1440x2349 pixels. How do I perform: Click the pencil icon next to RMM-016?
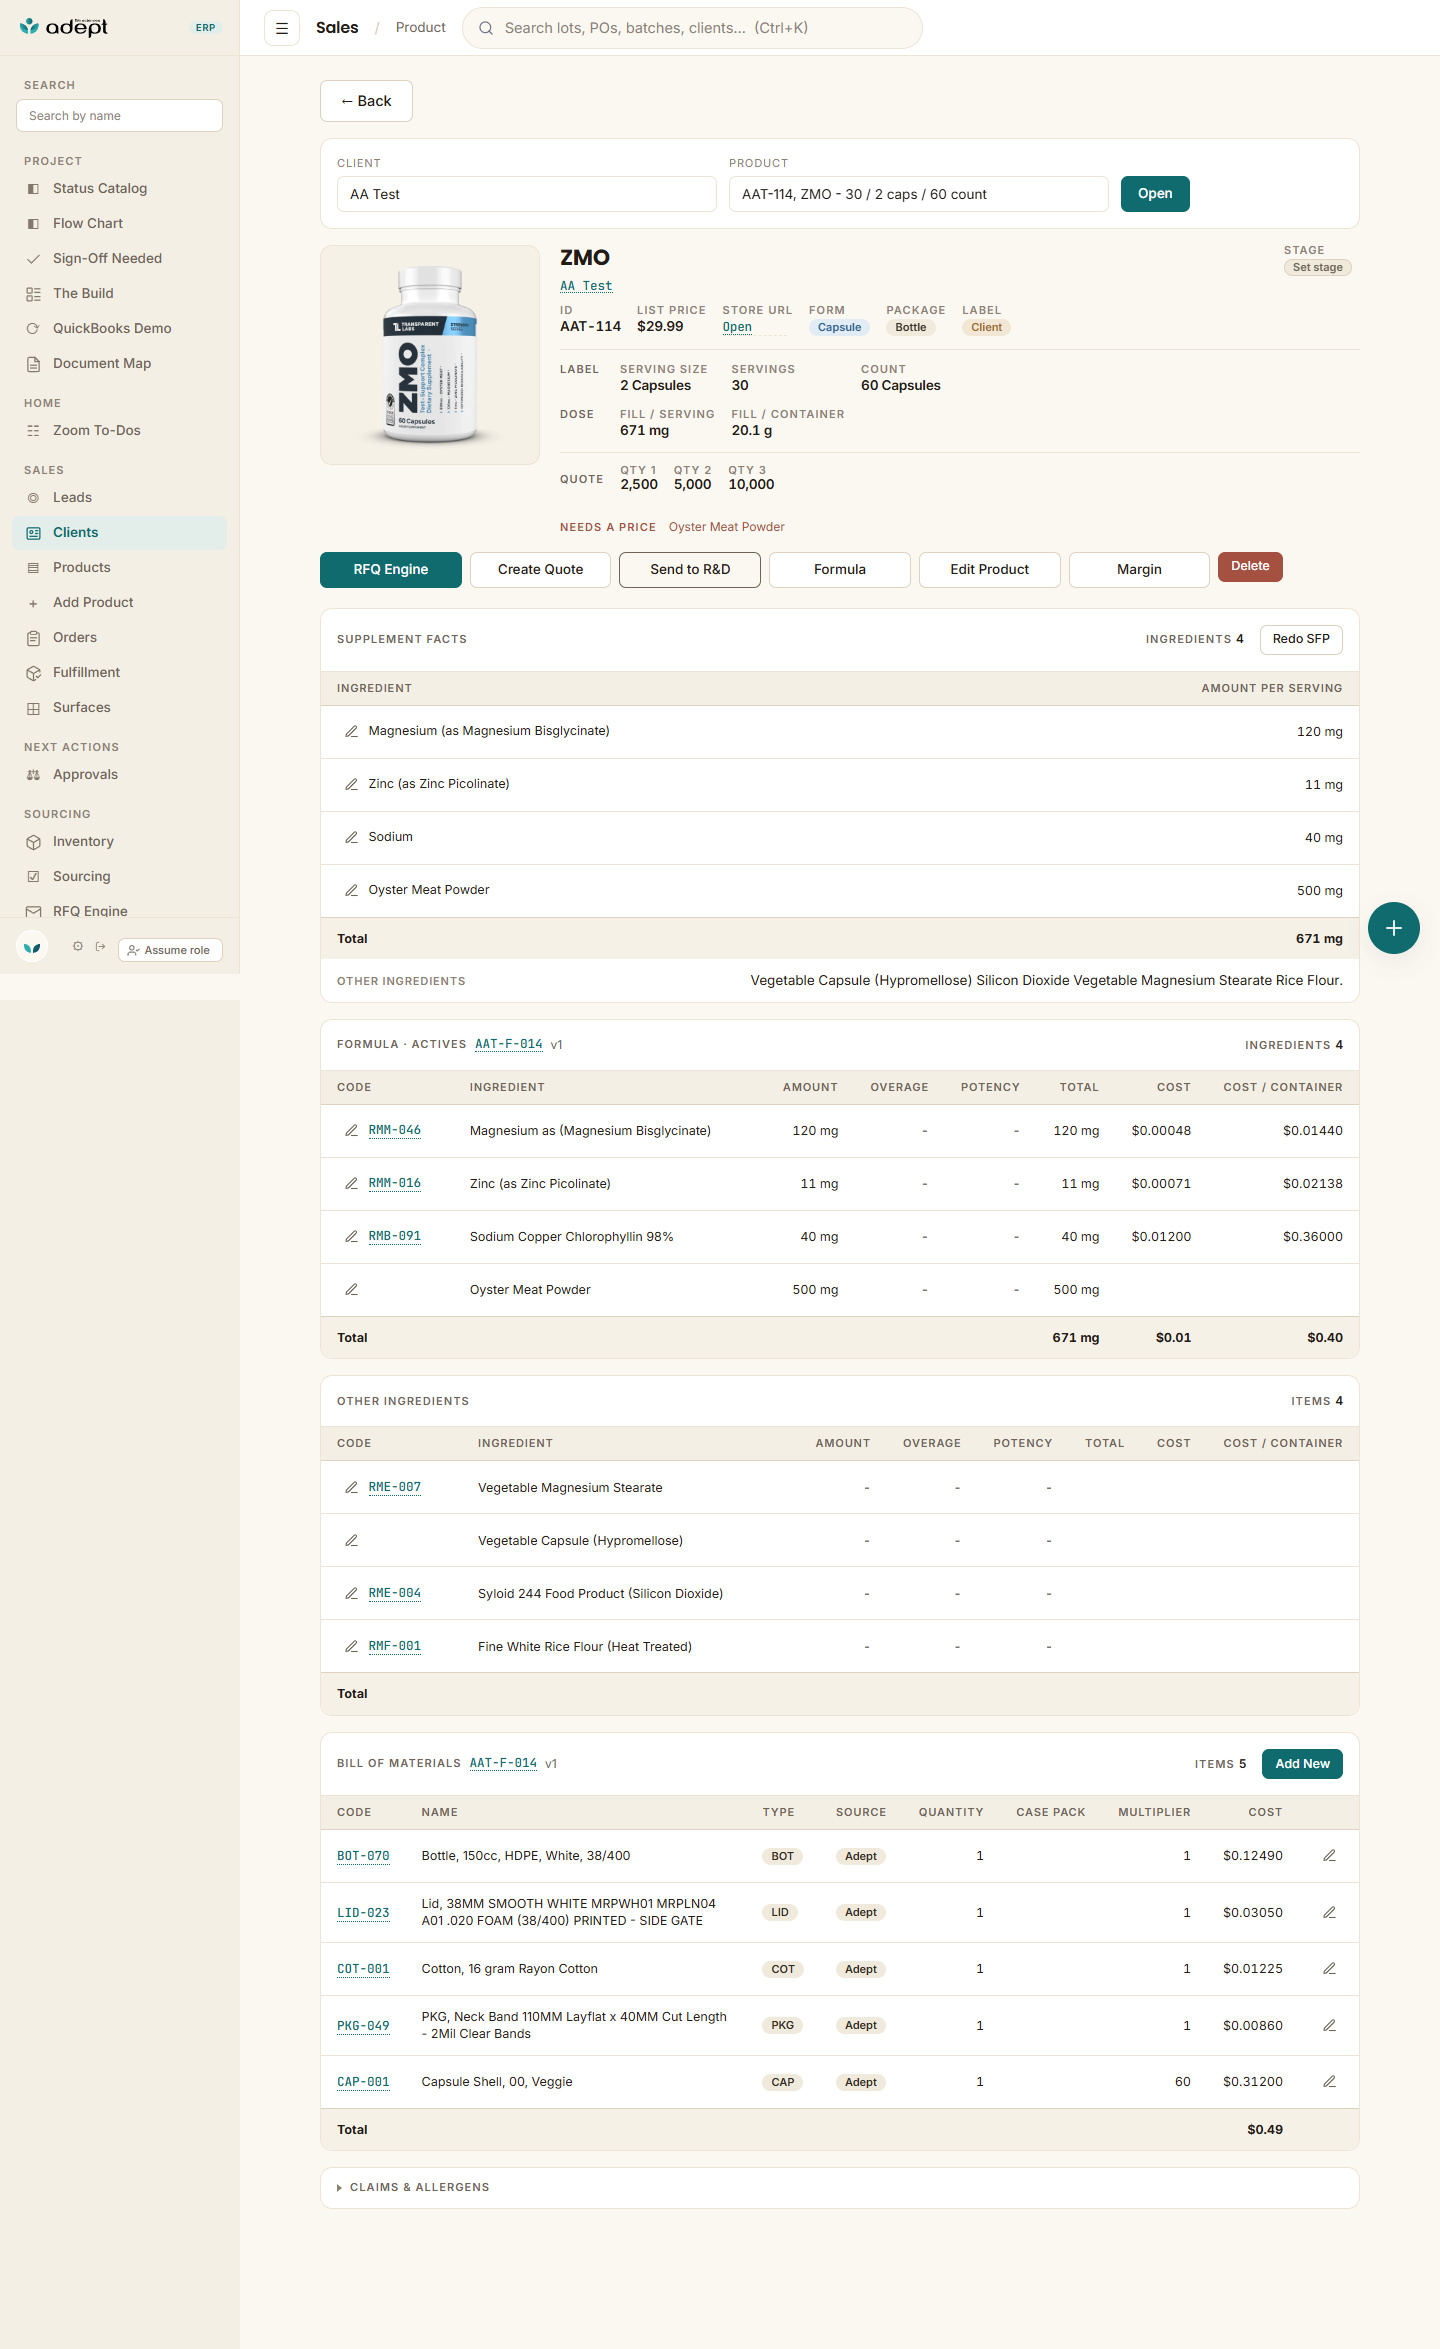(x=351, y=1184)
